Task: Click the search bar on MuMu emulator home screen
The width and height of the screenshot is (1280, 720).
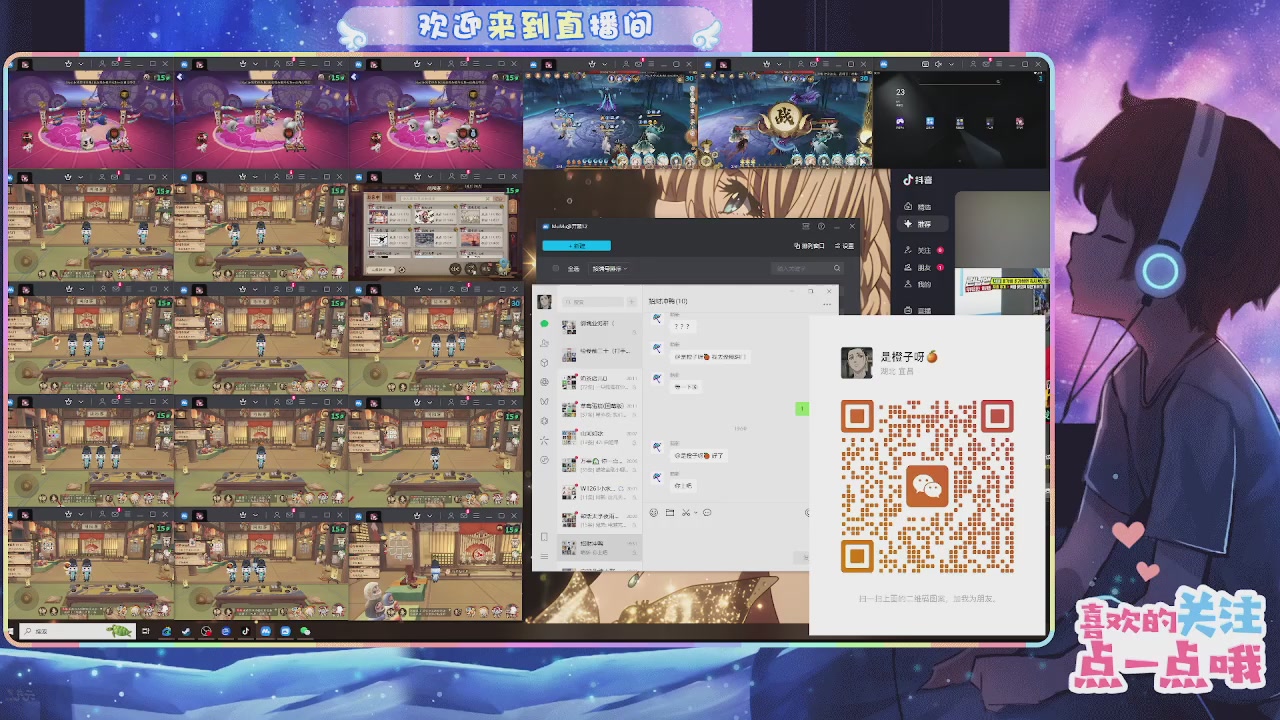Action: pos(960,82)
